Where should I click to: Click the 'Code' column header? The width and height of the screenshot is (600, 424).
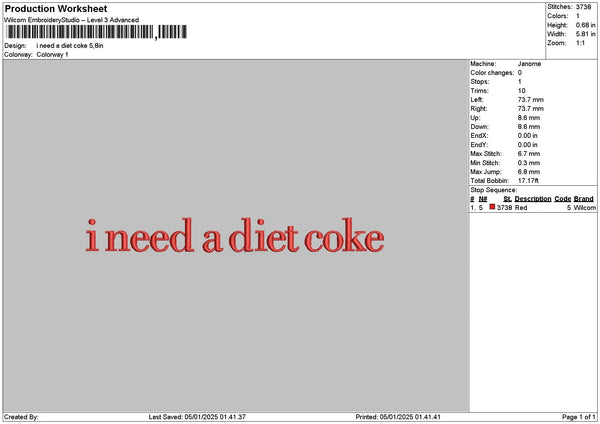[x=562, y=199]
